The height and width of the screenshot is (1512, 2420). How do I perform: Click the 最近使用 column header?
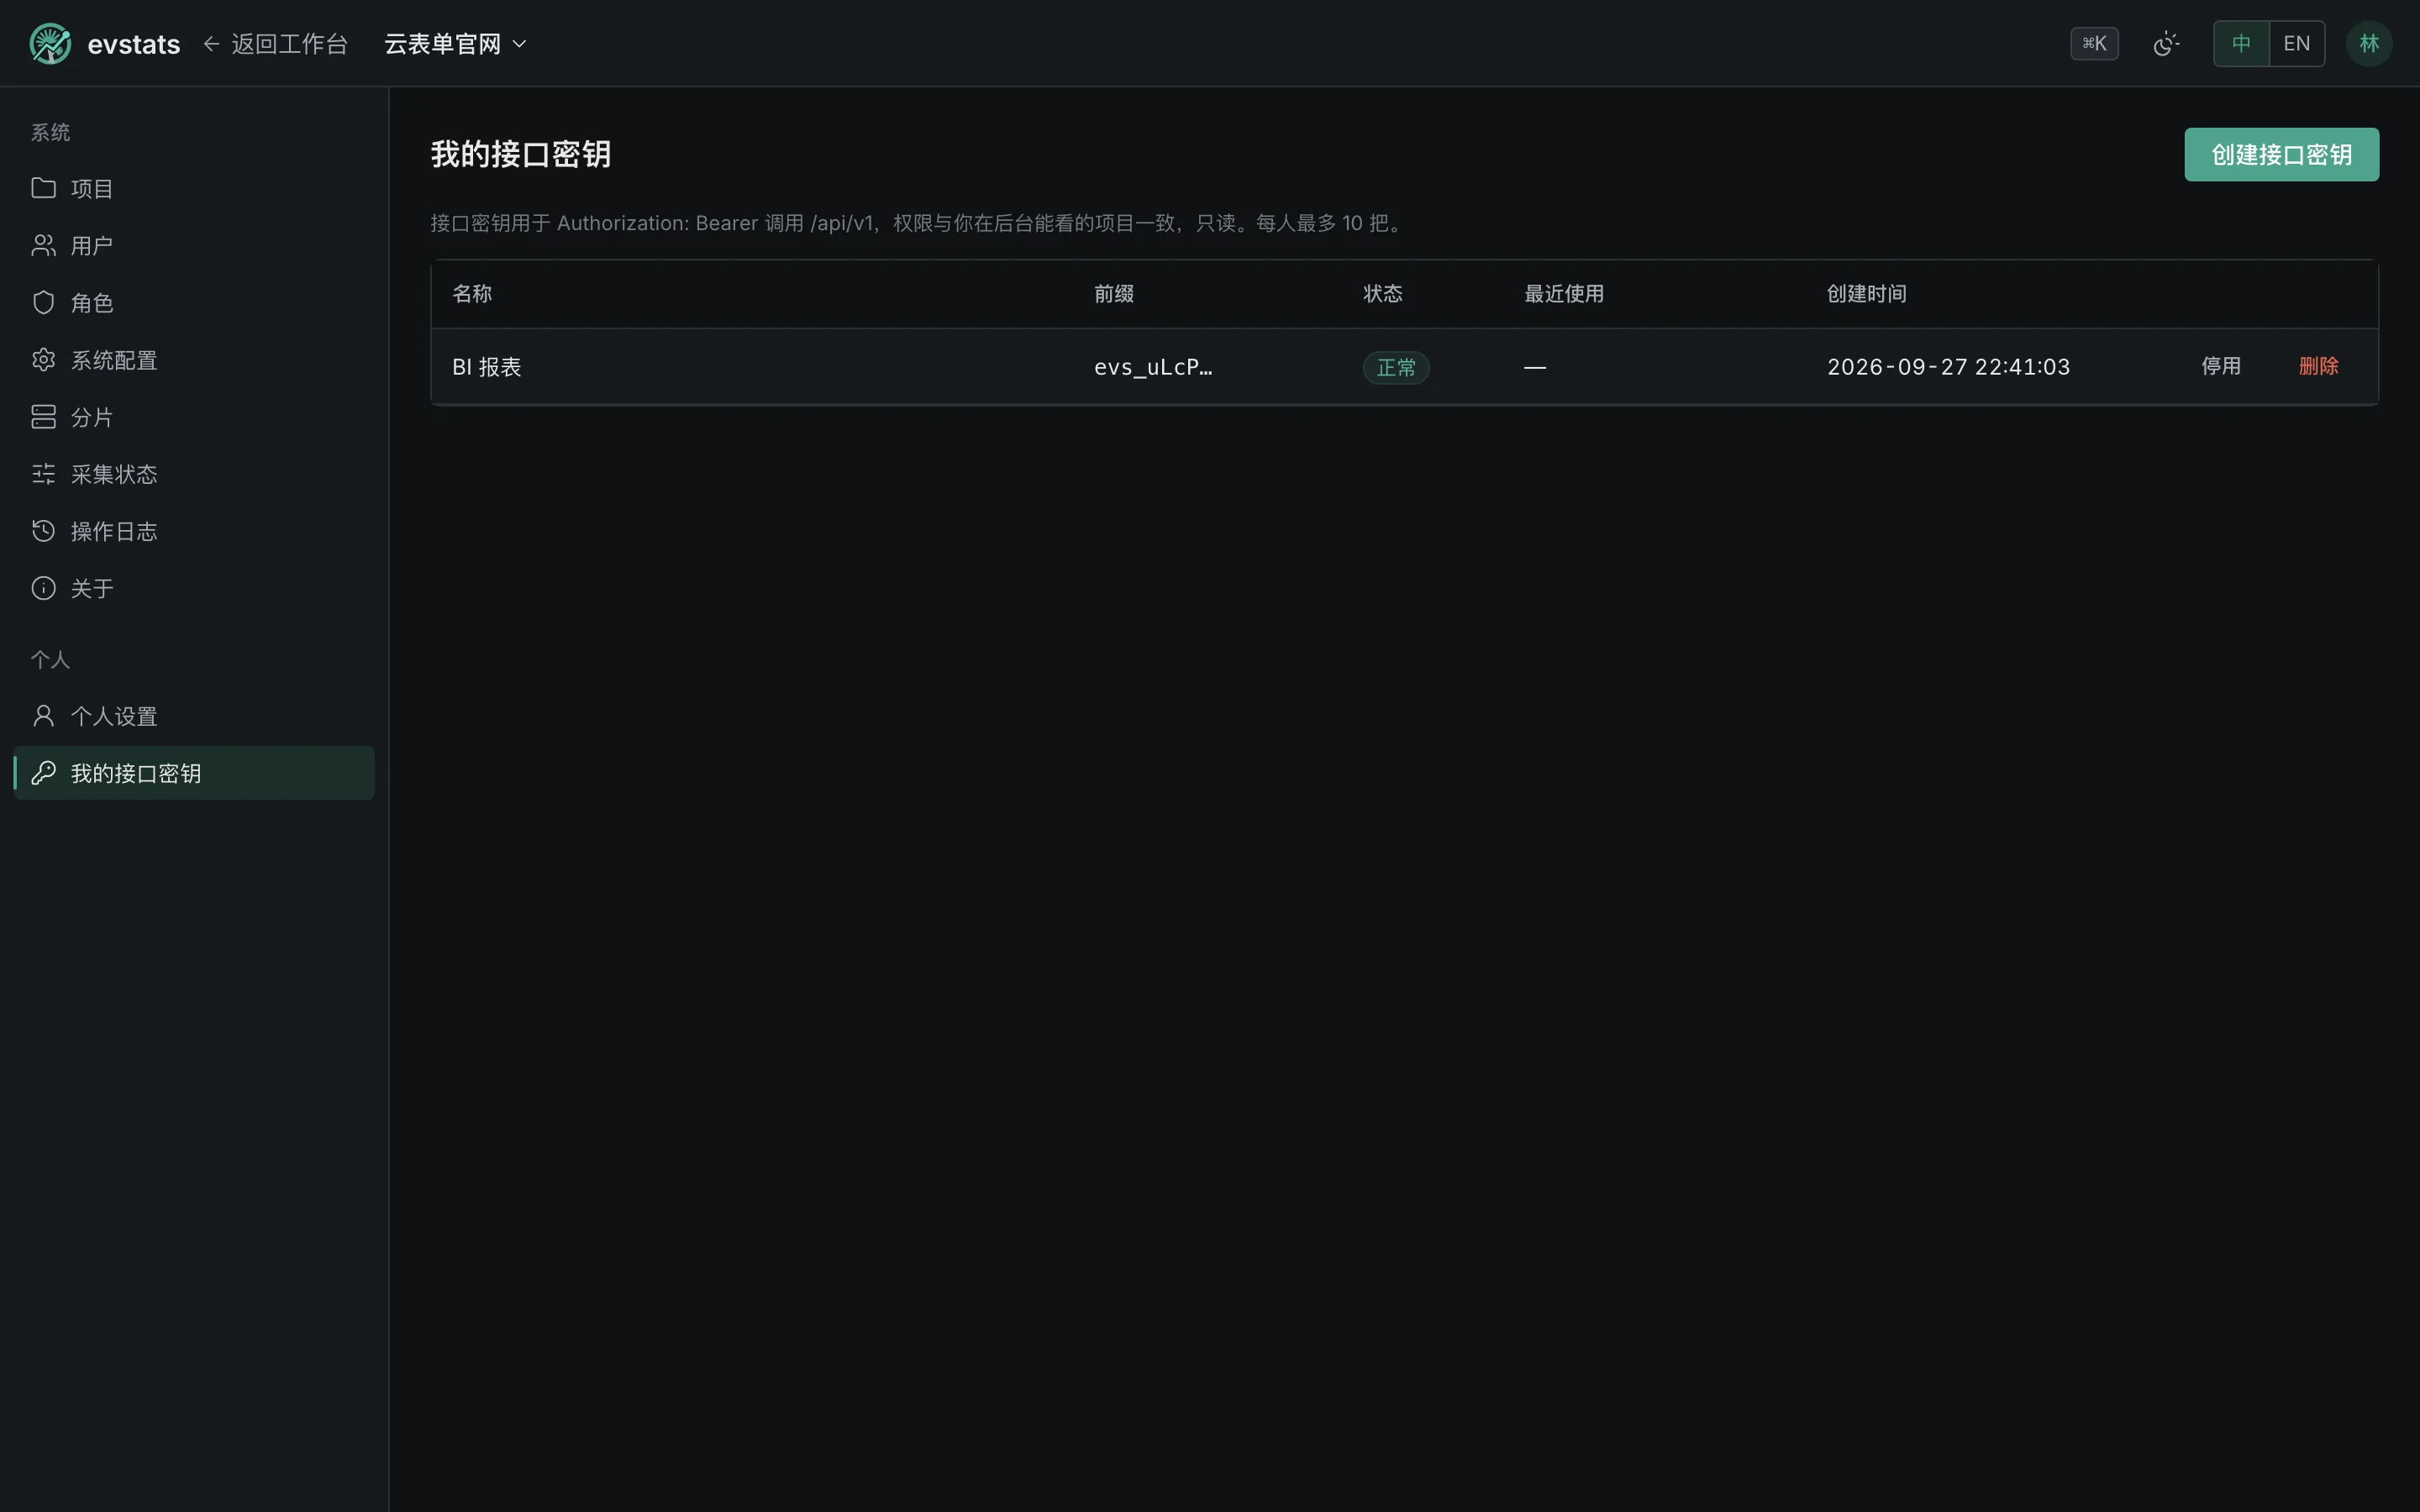click(x=1564, y=293)
